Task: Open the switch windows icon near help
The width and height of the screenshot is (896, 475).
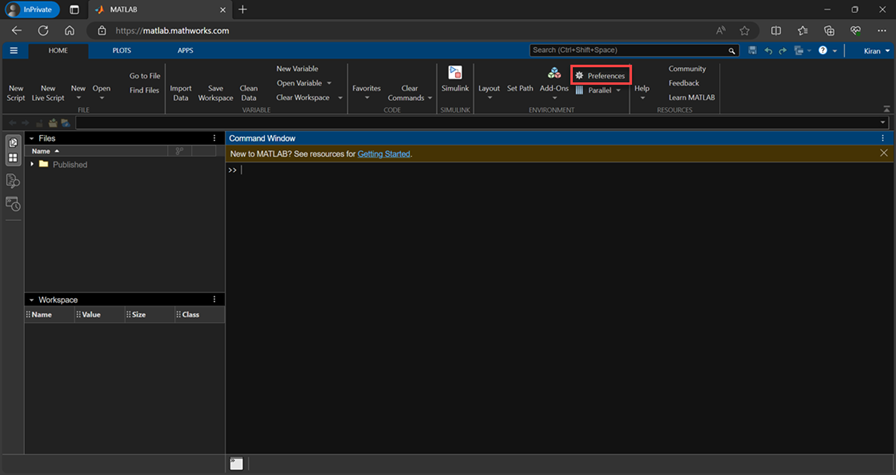Action: coord(799,51)
